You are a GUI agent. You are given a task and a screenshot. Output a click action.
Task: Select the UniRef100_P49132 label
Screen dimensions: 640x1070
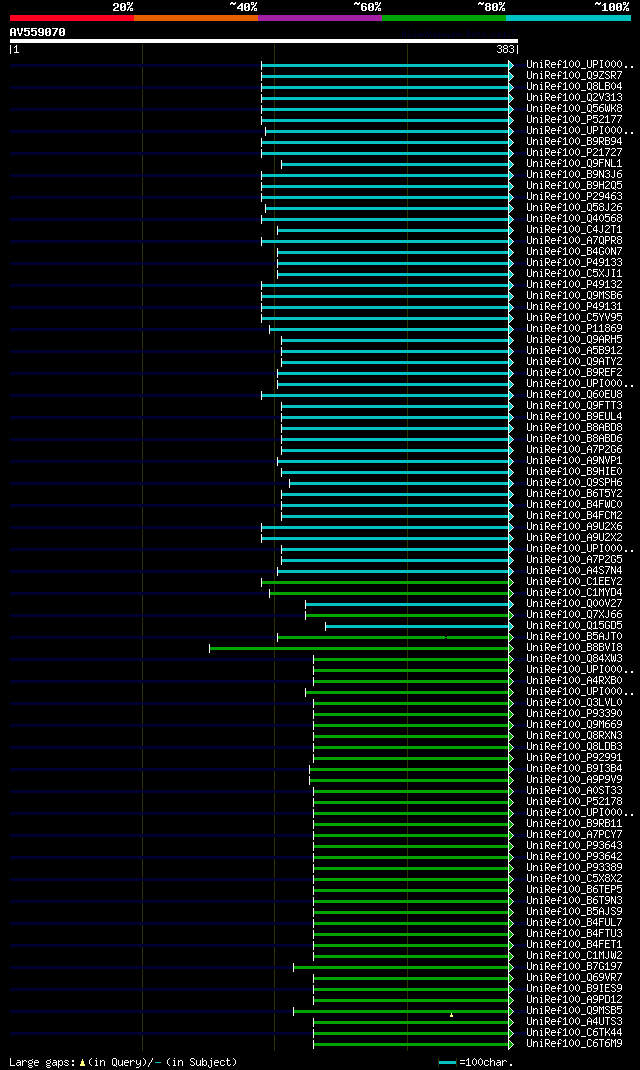pos(574,285)
